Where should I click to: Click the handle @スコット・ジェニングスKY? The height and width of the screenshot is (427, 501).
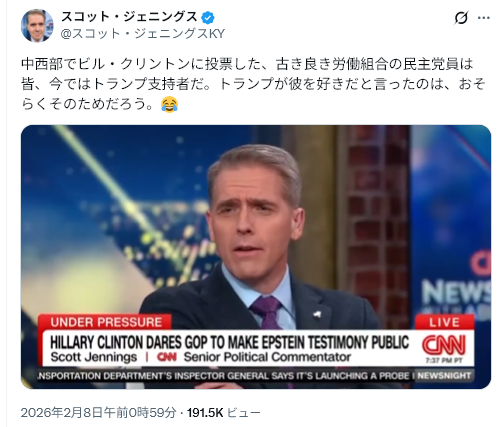pyautogui.click(x=143, y=34)
